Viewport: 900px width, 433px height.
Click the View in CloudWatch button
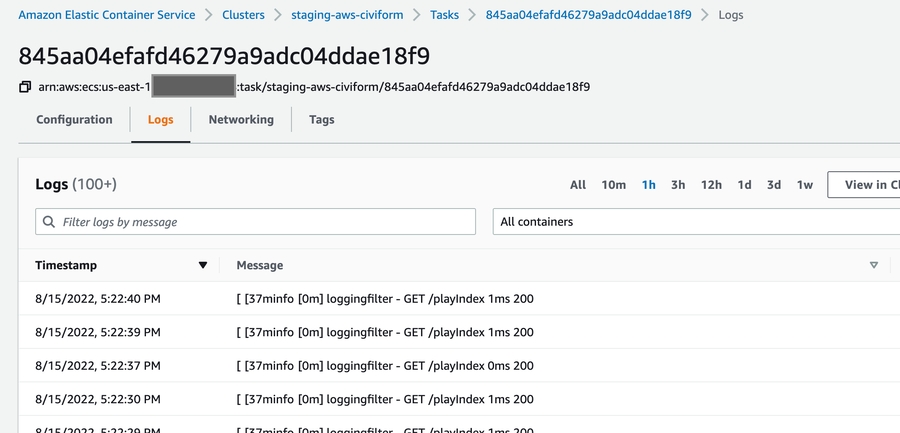point(865,185)
